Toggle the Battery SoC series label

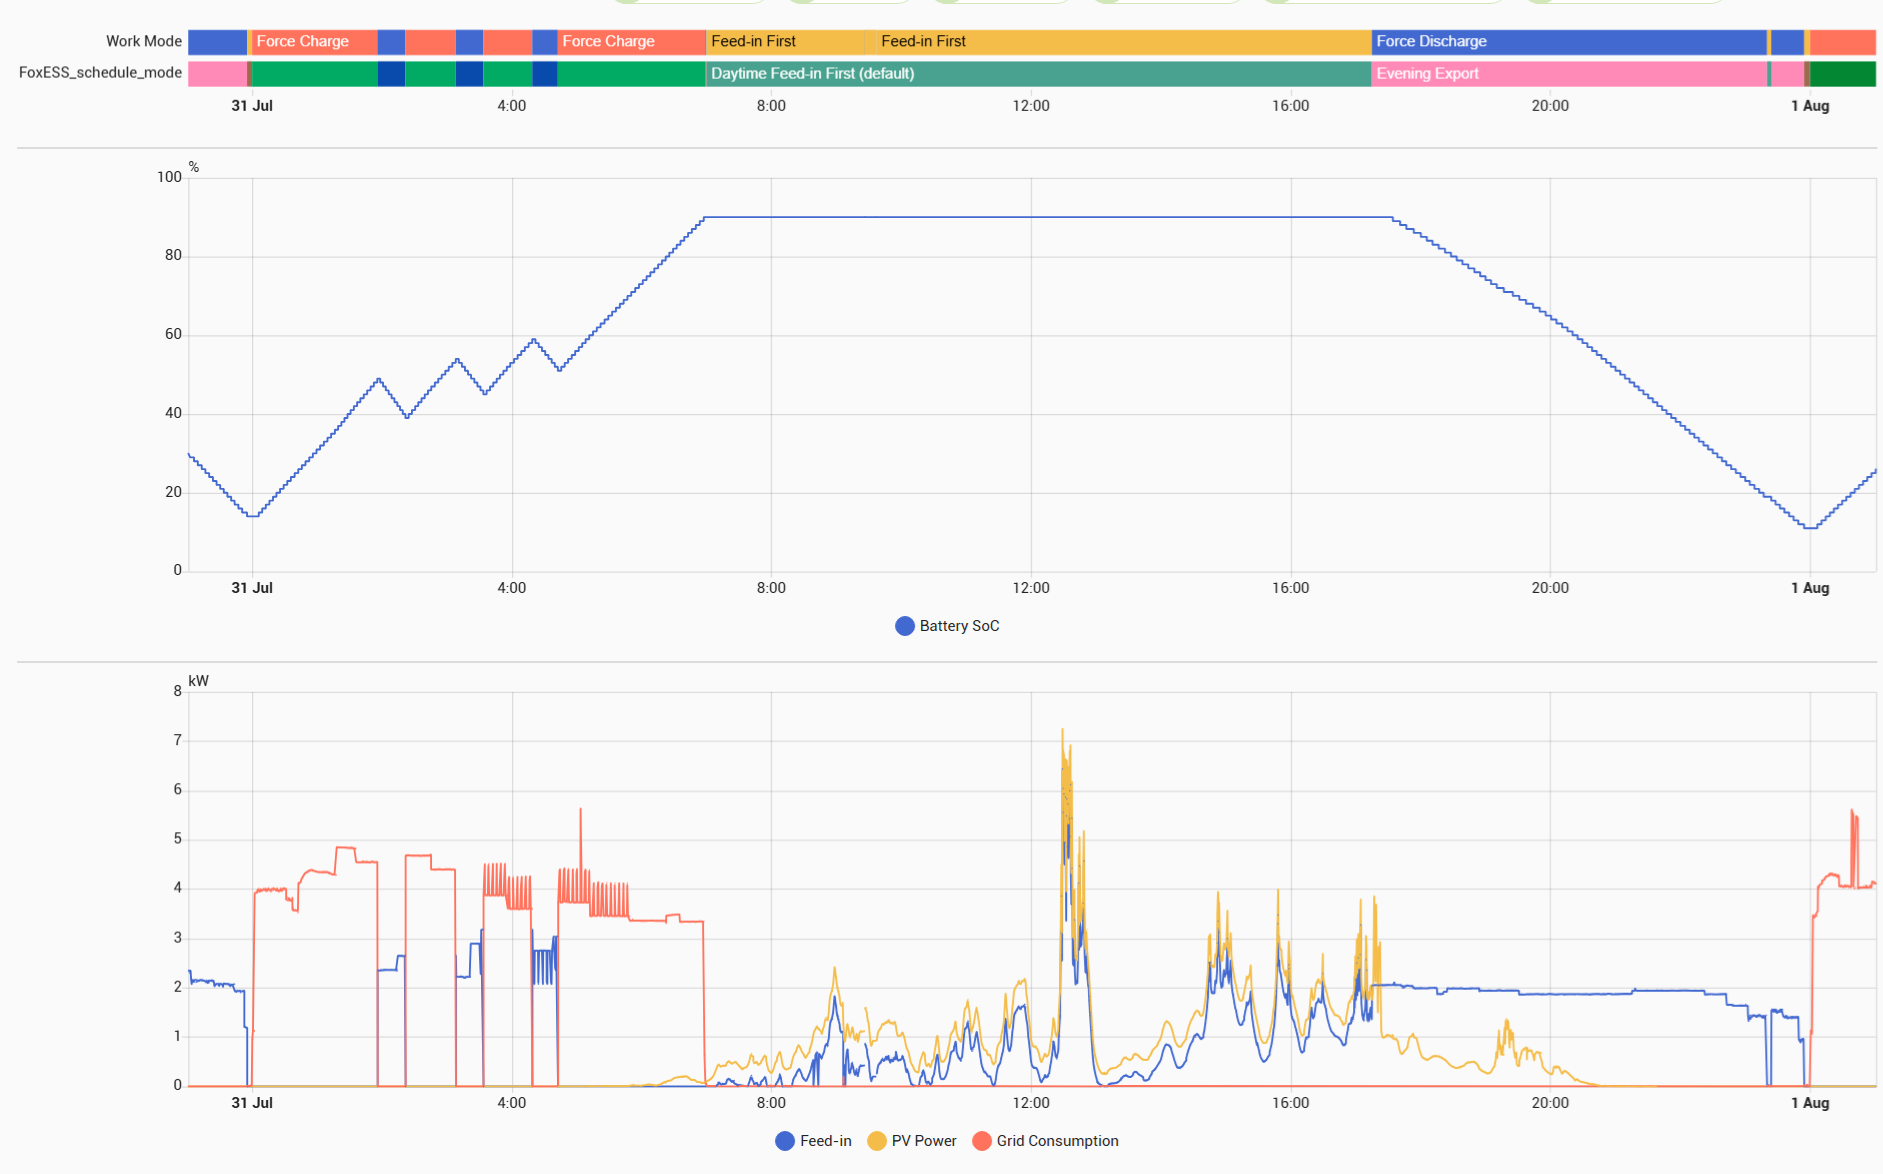[959, 626]
